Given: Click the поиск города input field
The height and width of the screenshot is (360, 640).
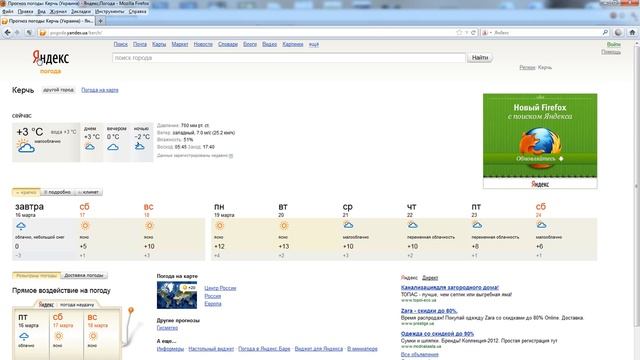Looking at the screenshot, I should pos(289,58).
